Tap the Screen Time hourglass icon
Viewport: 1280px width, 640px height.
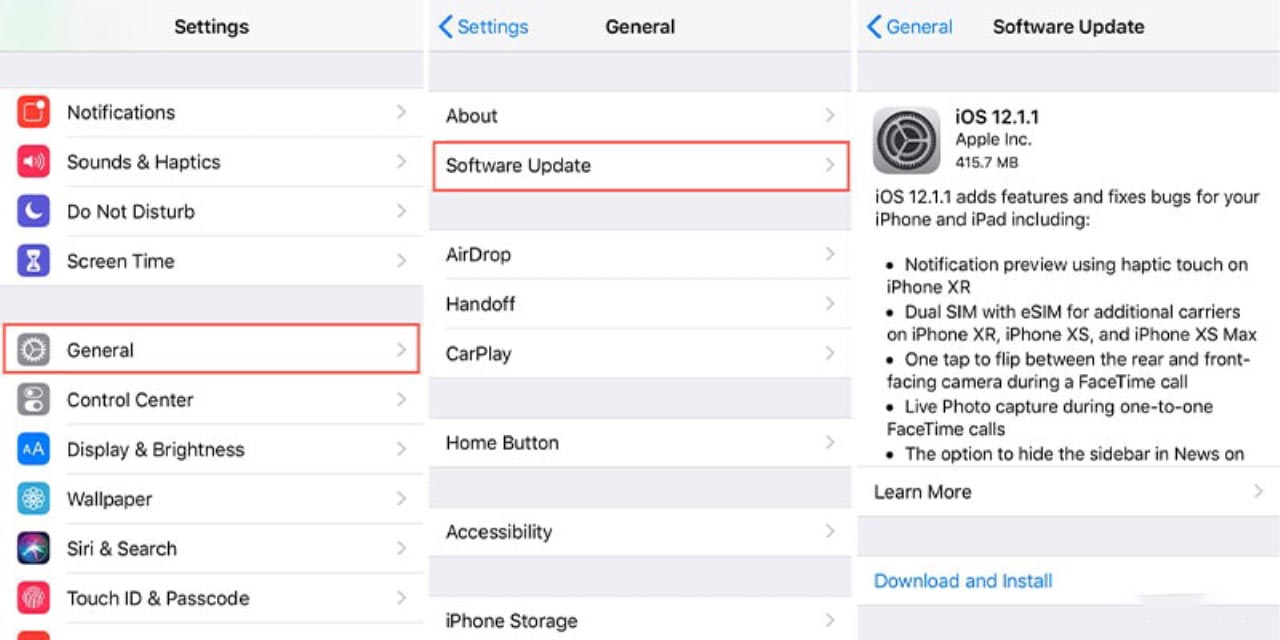click(x=34, y=261)
